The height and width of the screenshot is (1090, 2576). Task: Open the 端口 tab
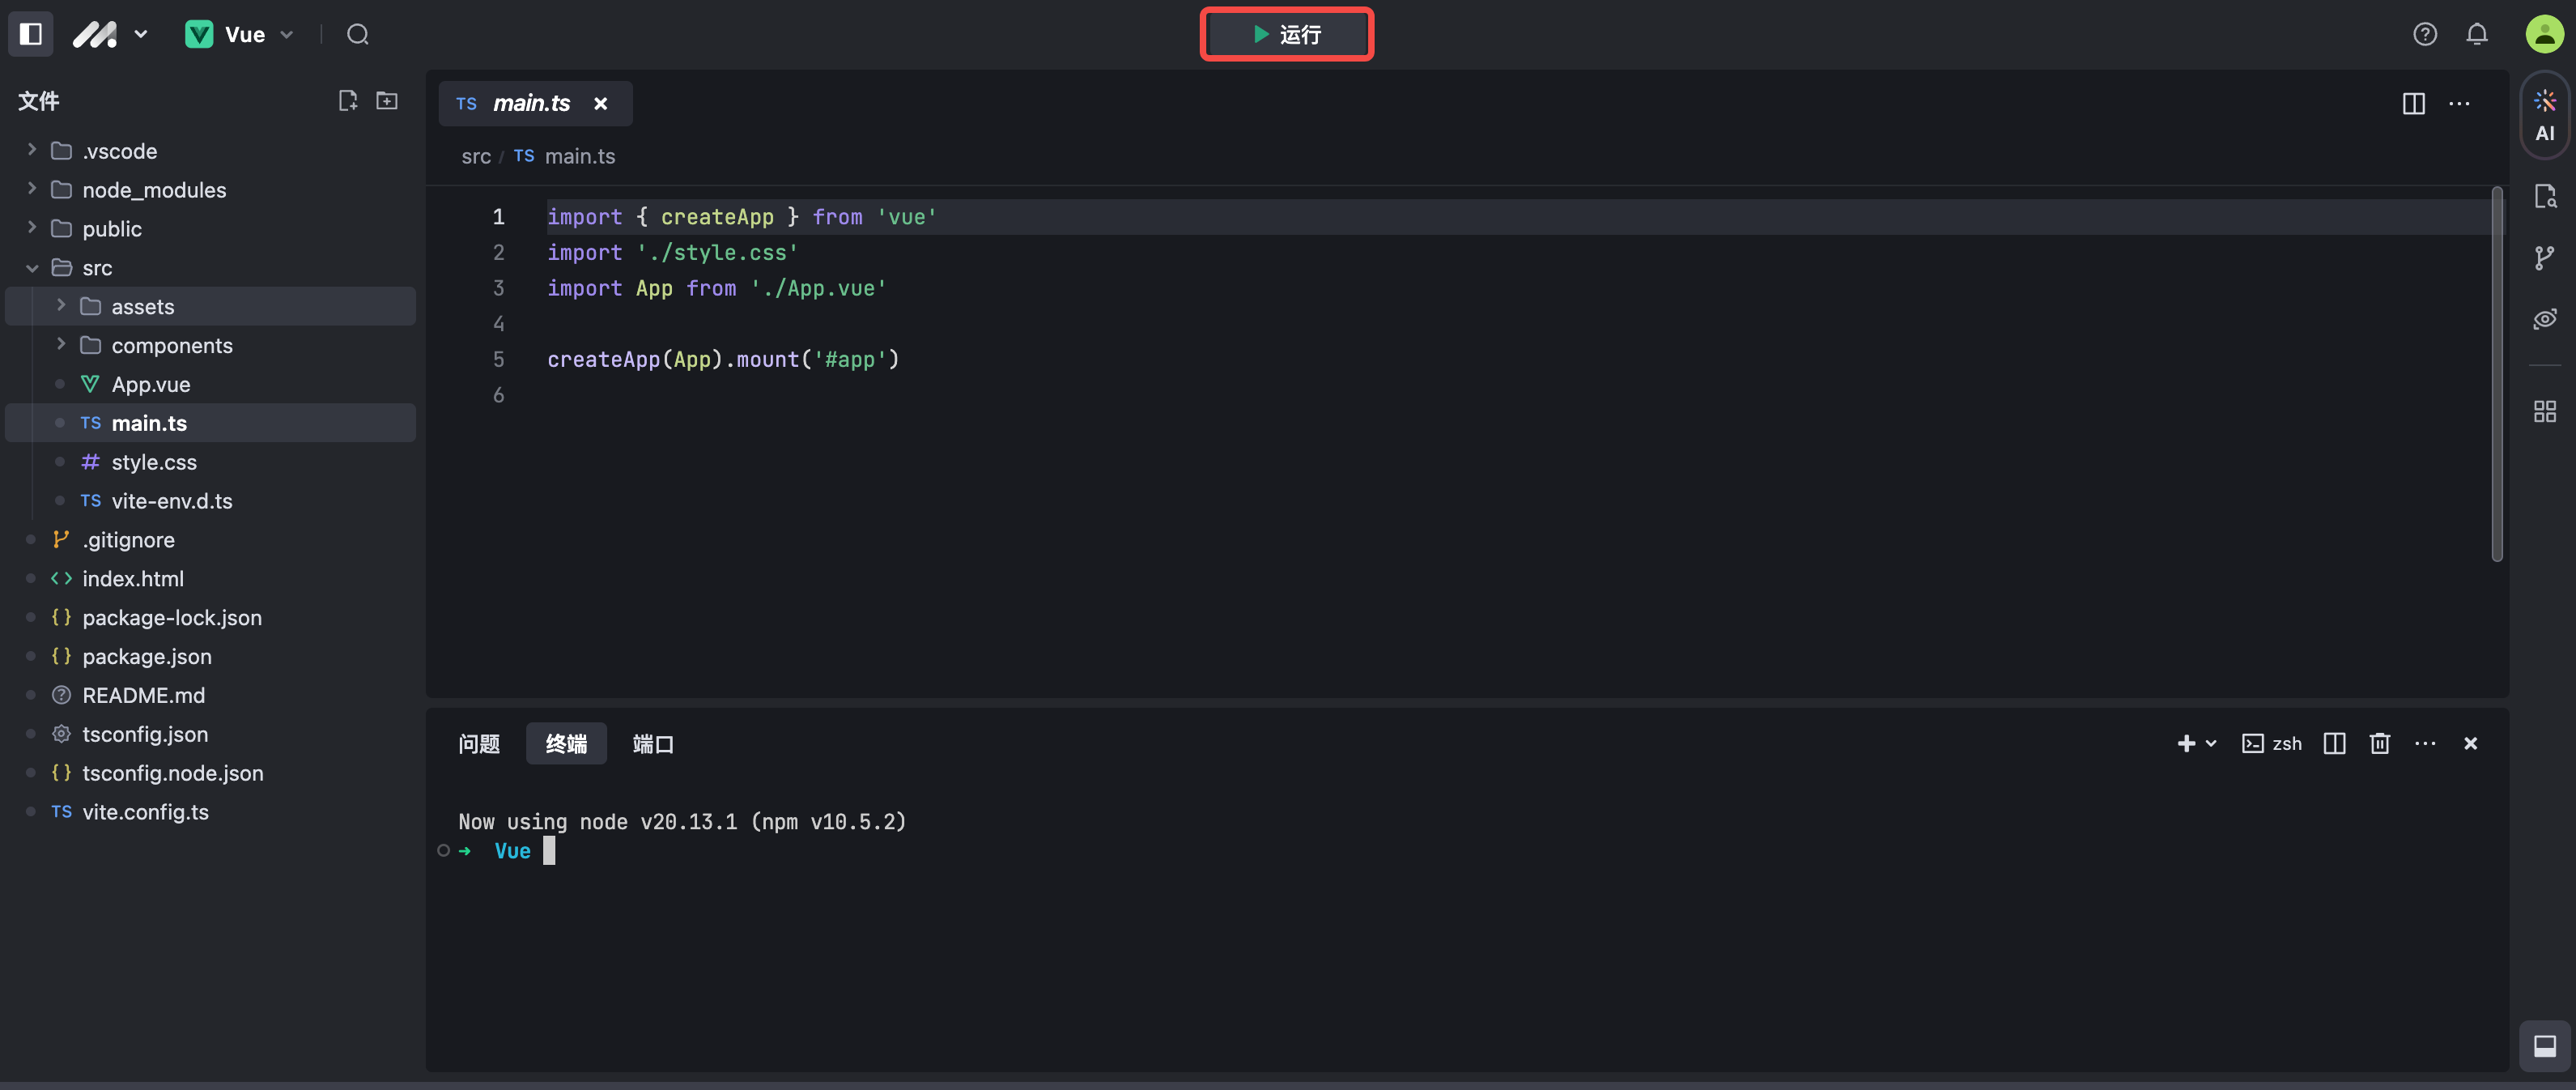pos(652,743)
